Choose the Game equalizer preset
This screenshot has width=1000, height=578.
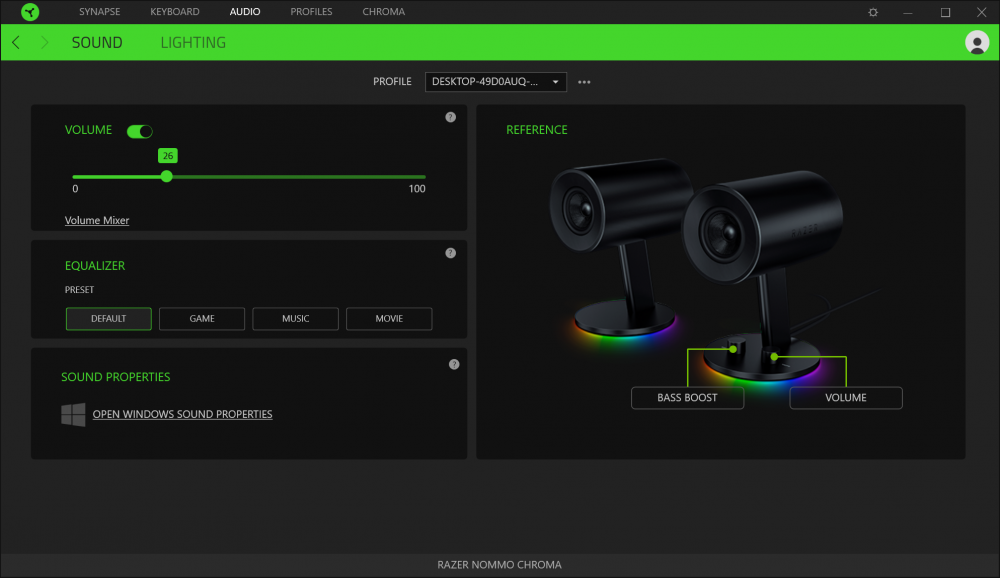[x=202, y=318]
